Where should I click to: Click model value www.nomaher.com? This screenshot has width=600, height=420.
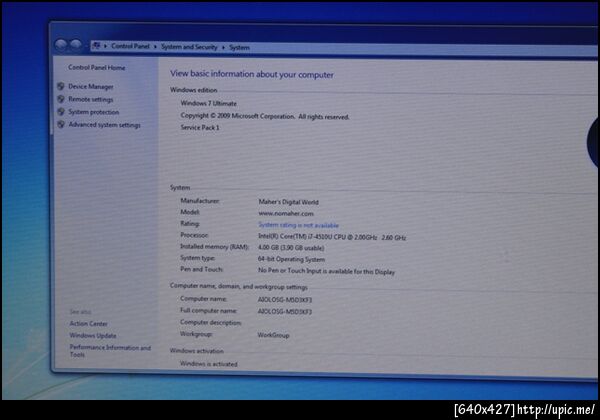286,213
